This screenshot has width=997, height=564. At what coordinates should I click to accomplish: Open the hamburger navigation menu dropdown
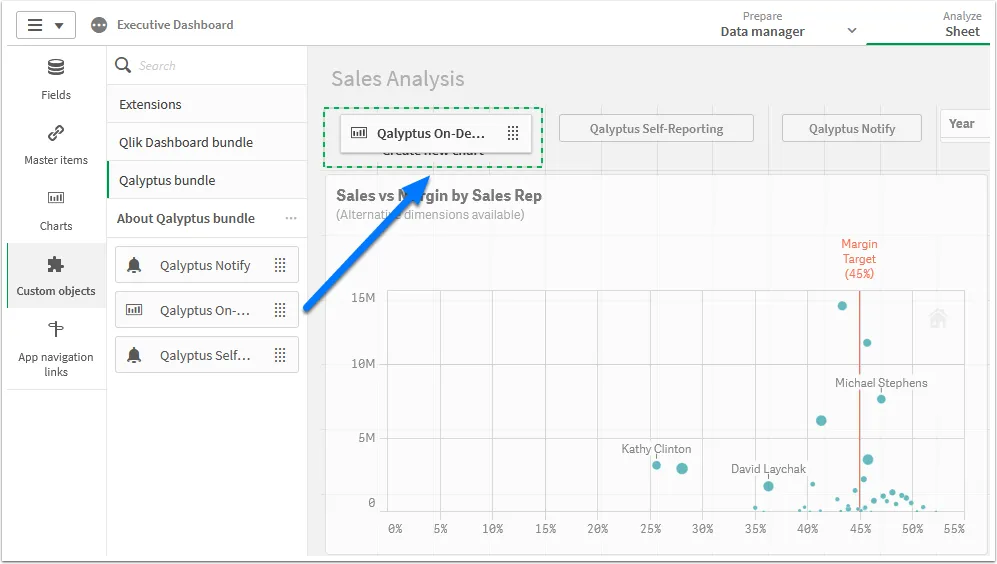[x=46, y=25]
